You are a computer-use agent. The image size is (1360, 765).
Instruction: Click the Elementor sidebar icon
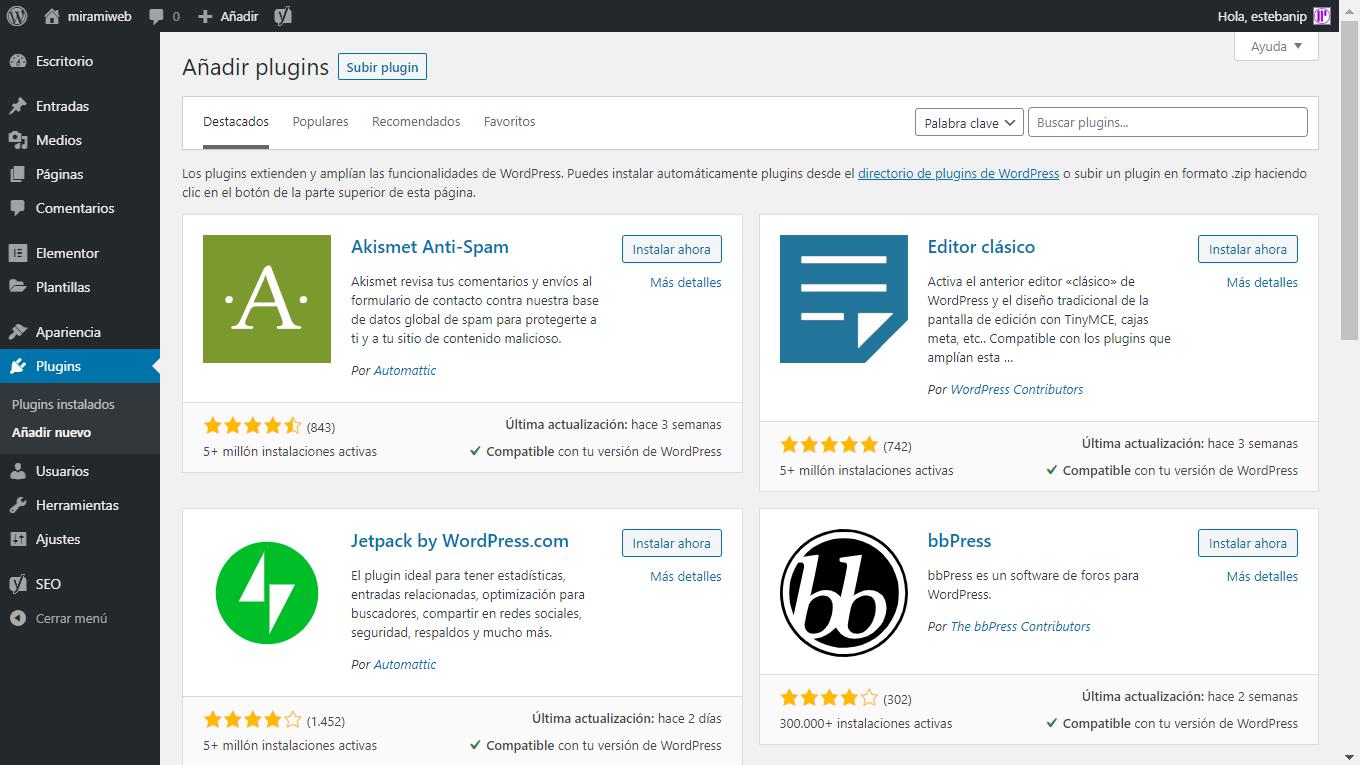[17, 253]
